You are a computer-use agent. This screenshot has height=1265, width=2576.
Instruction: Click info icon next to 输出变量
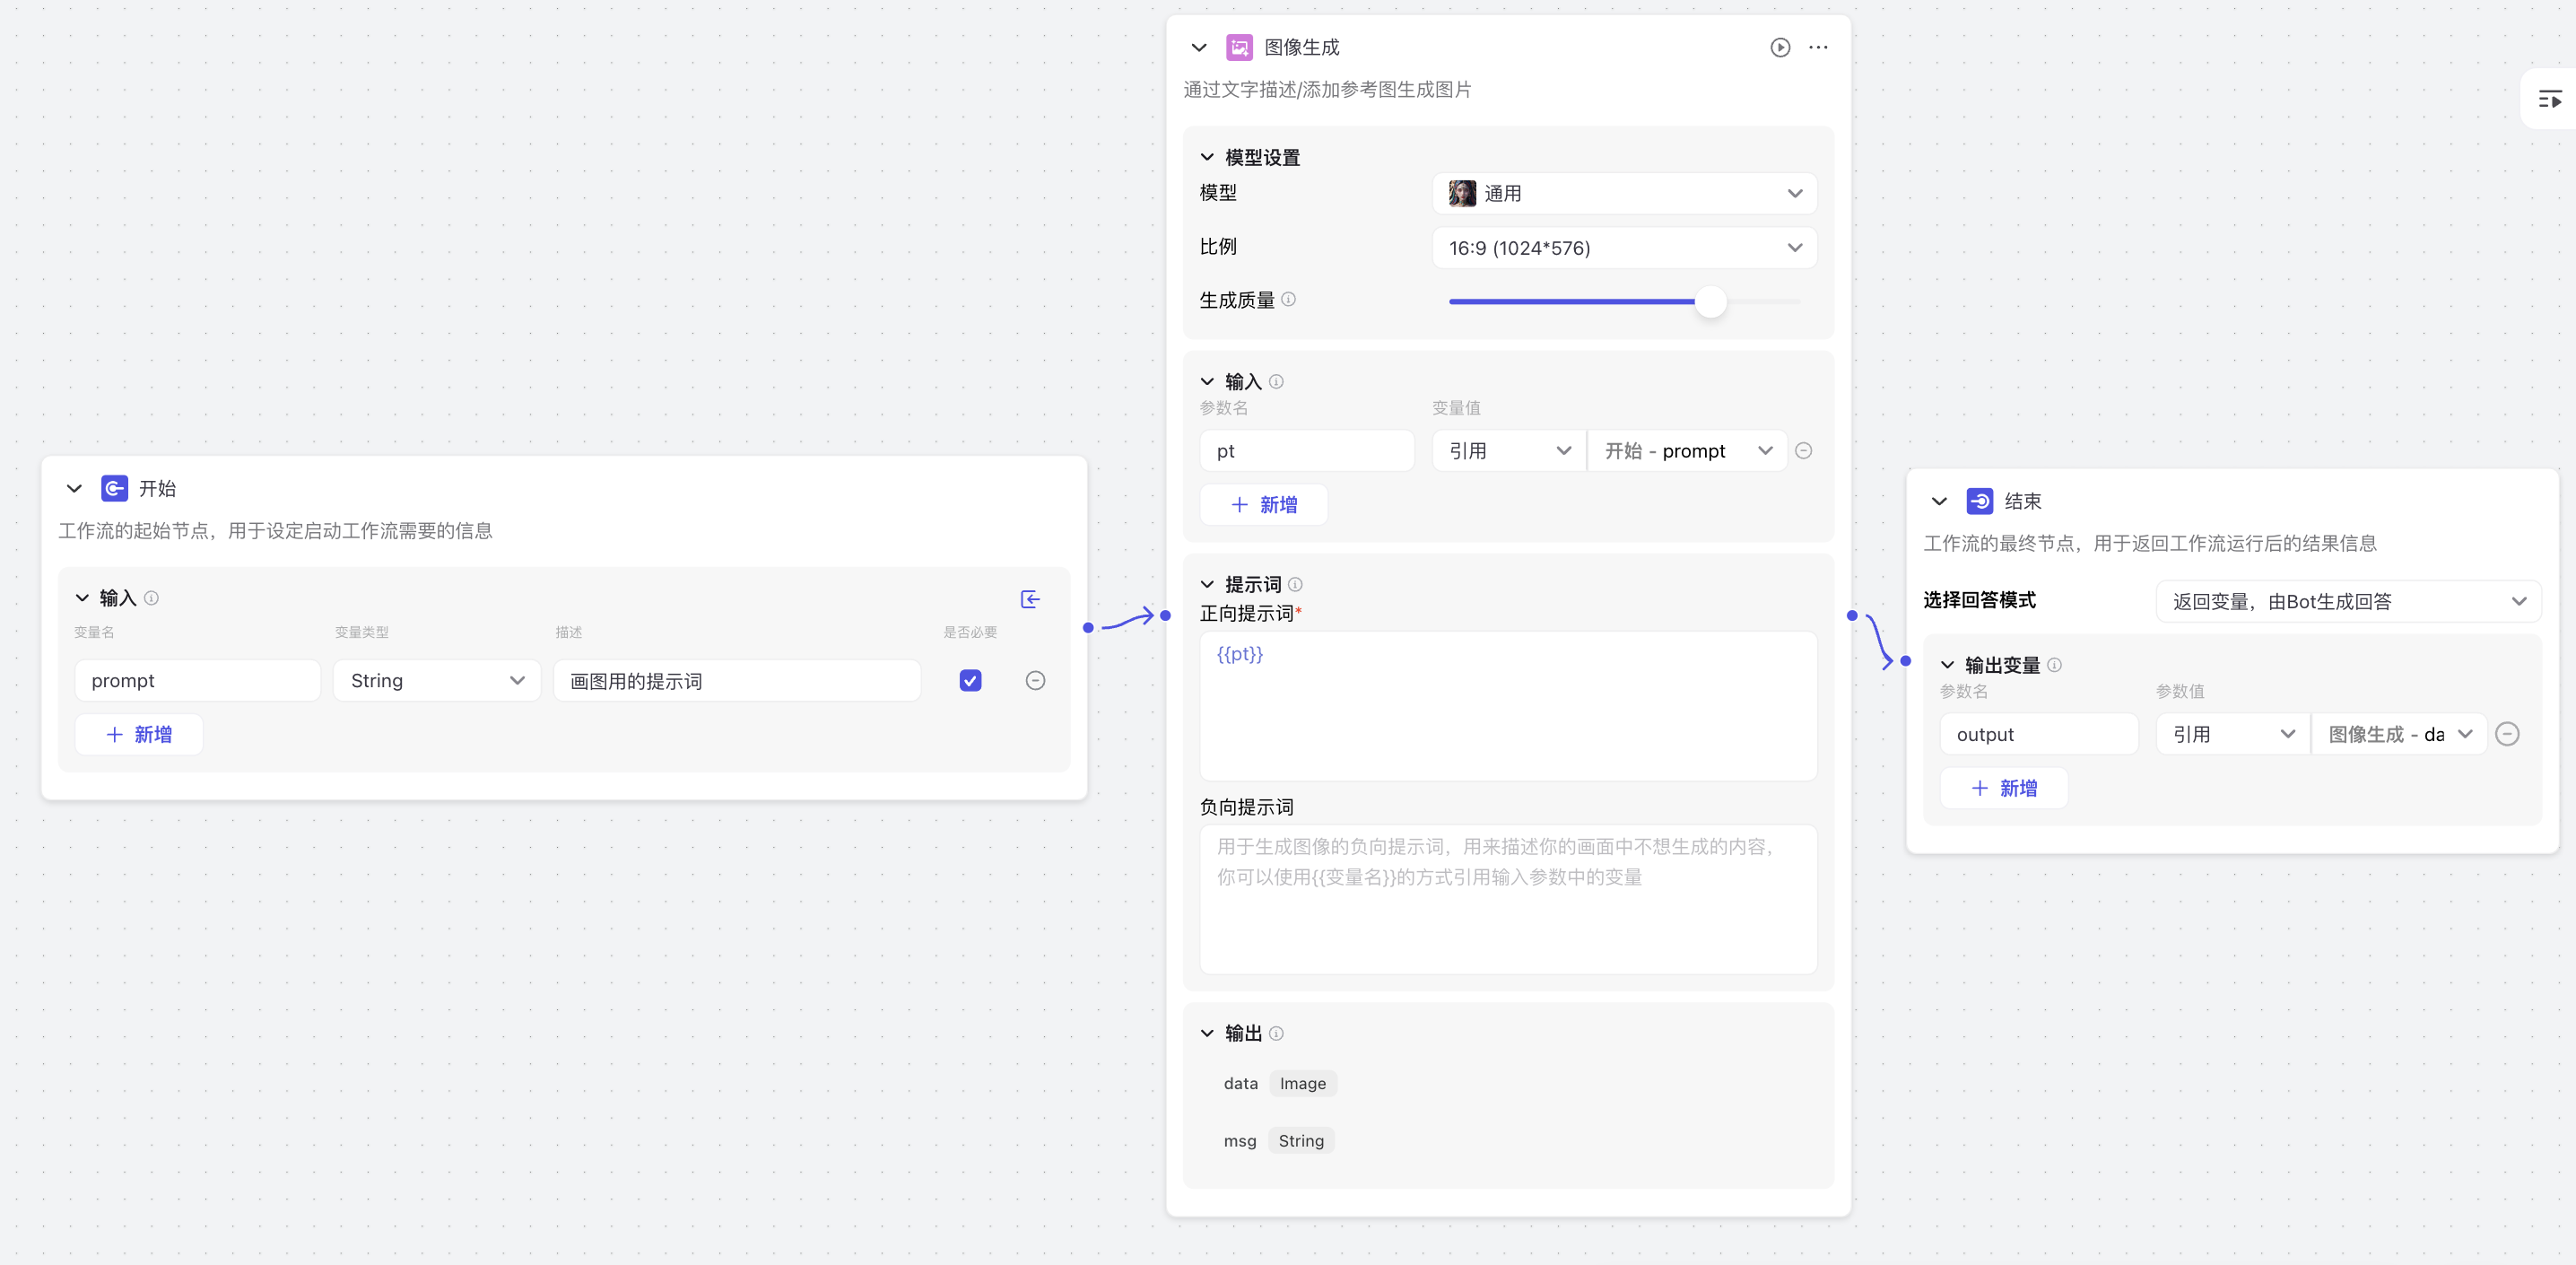[2054, 665]
